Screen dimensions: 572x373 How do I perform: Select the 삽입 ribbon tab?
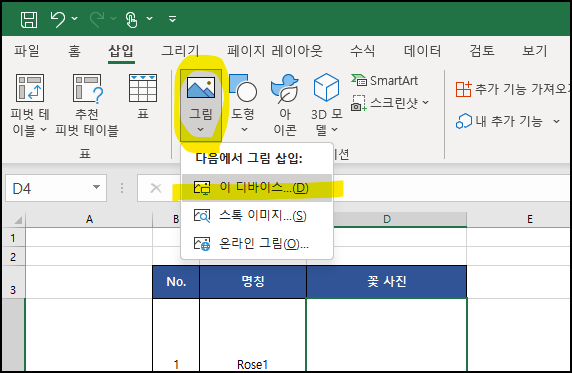tap(121, 50)
